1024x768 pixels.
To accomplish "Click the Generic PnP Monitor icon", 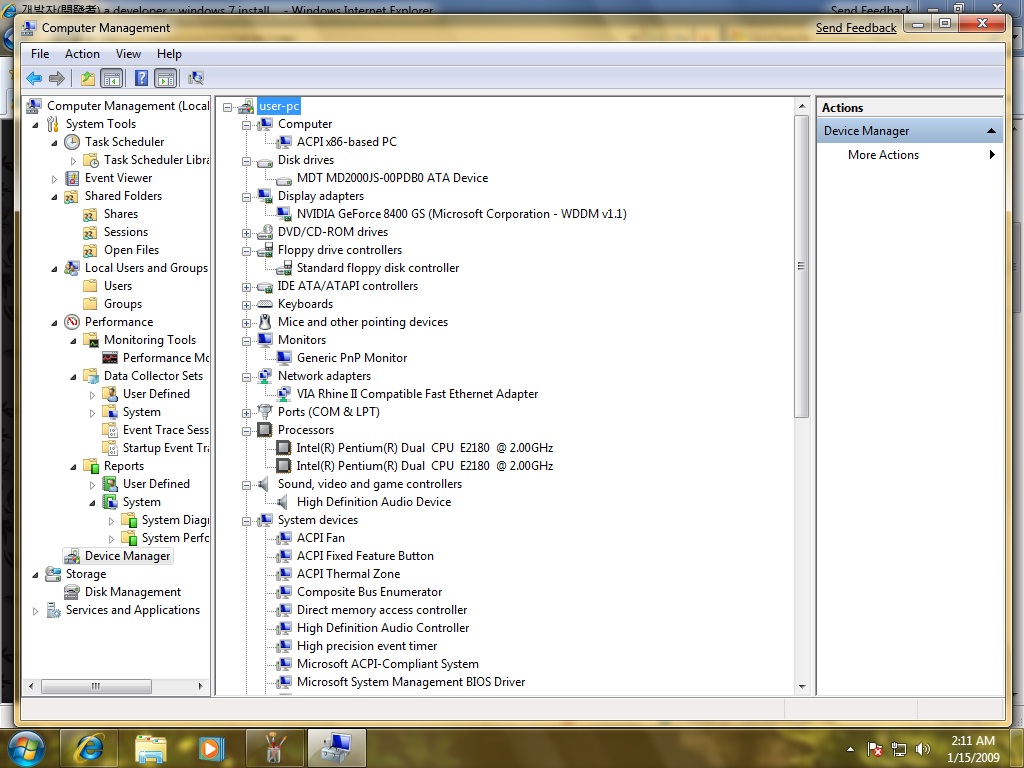I will tap(284, 358).
